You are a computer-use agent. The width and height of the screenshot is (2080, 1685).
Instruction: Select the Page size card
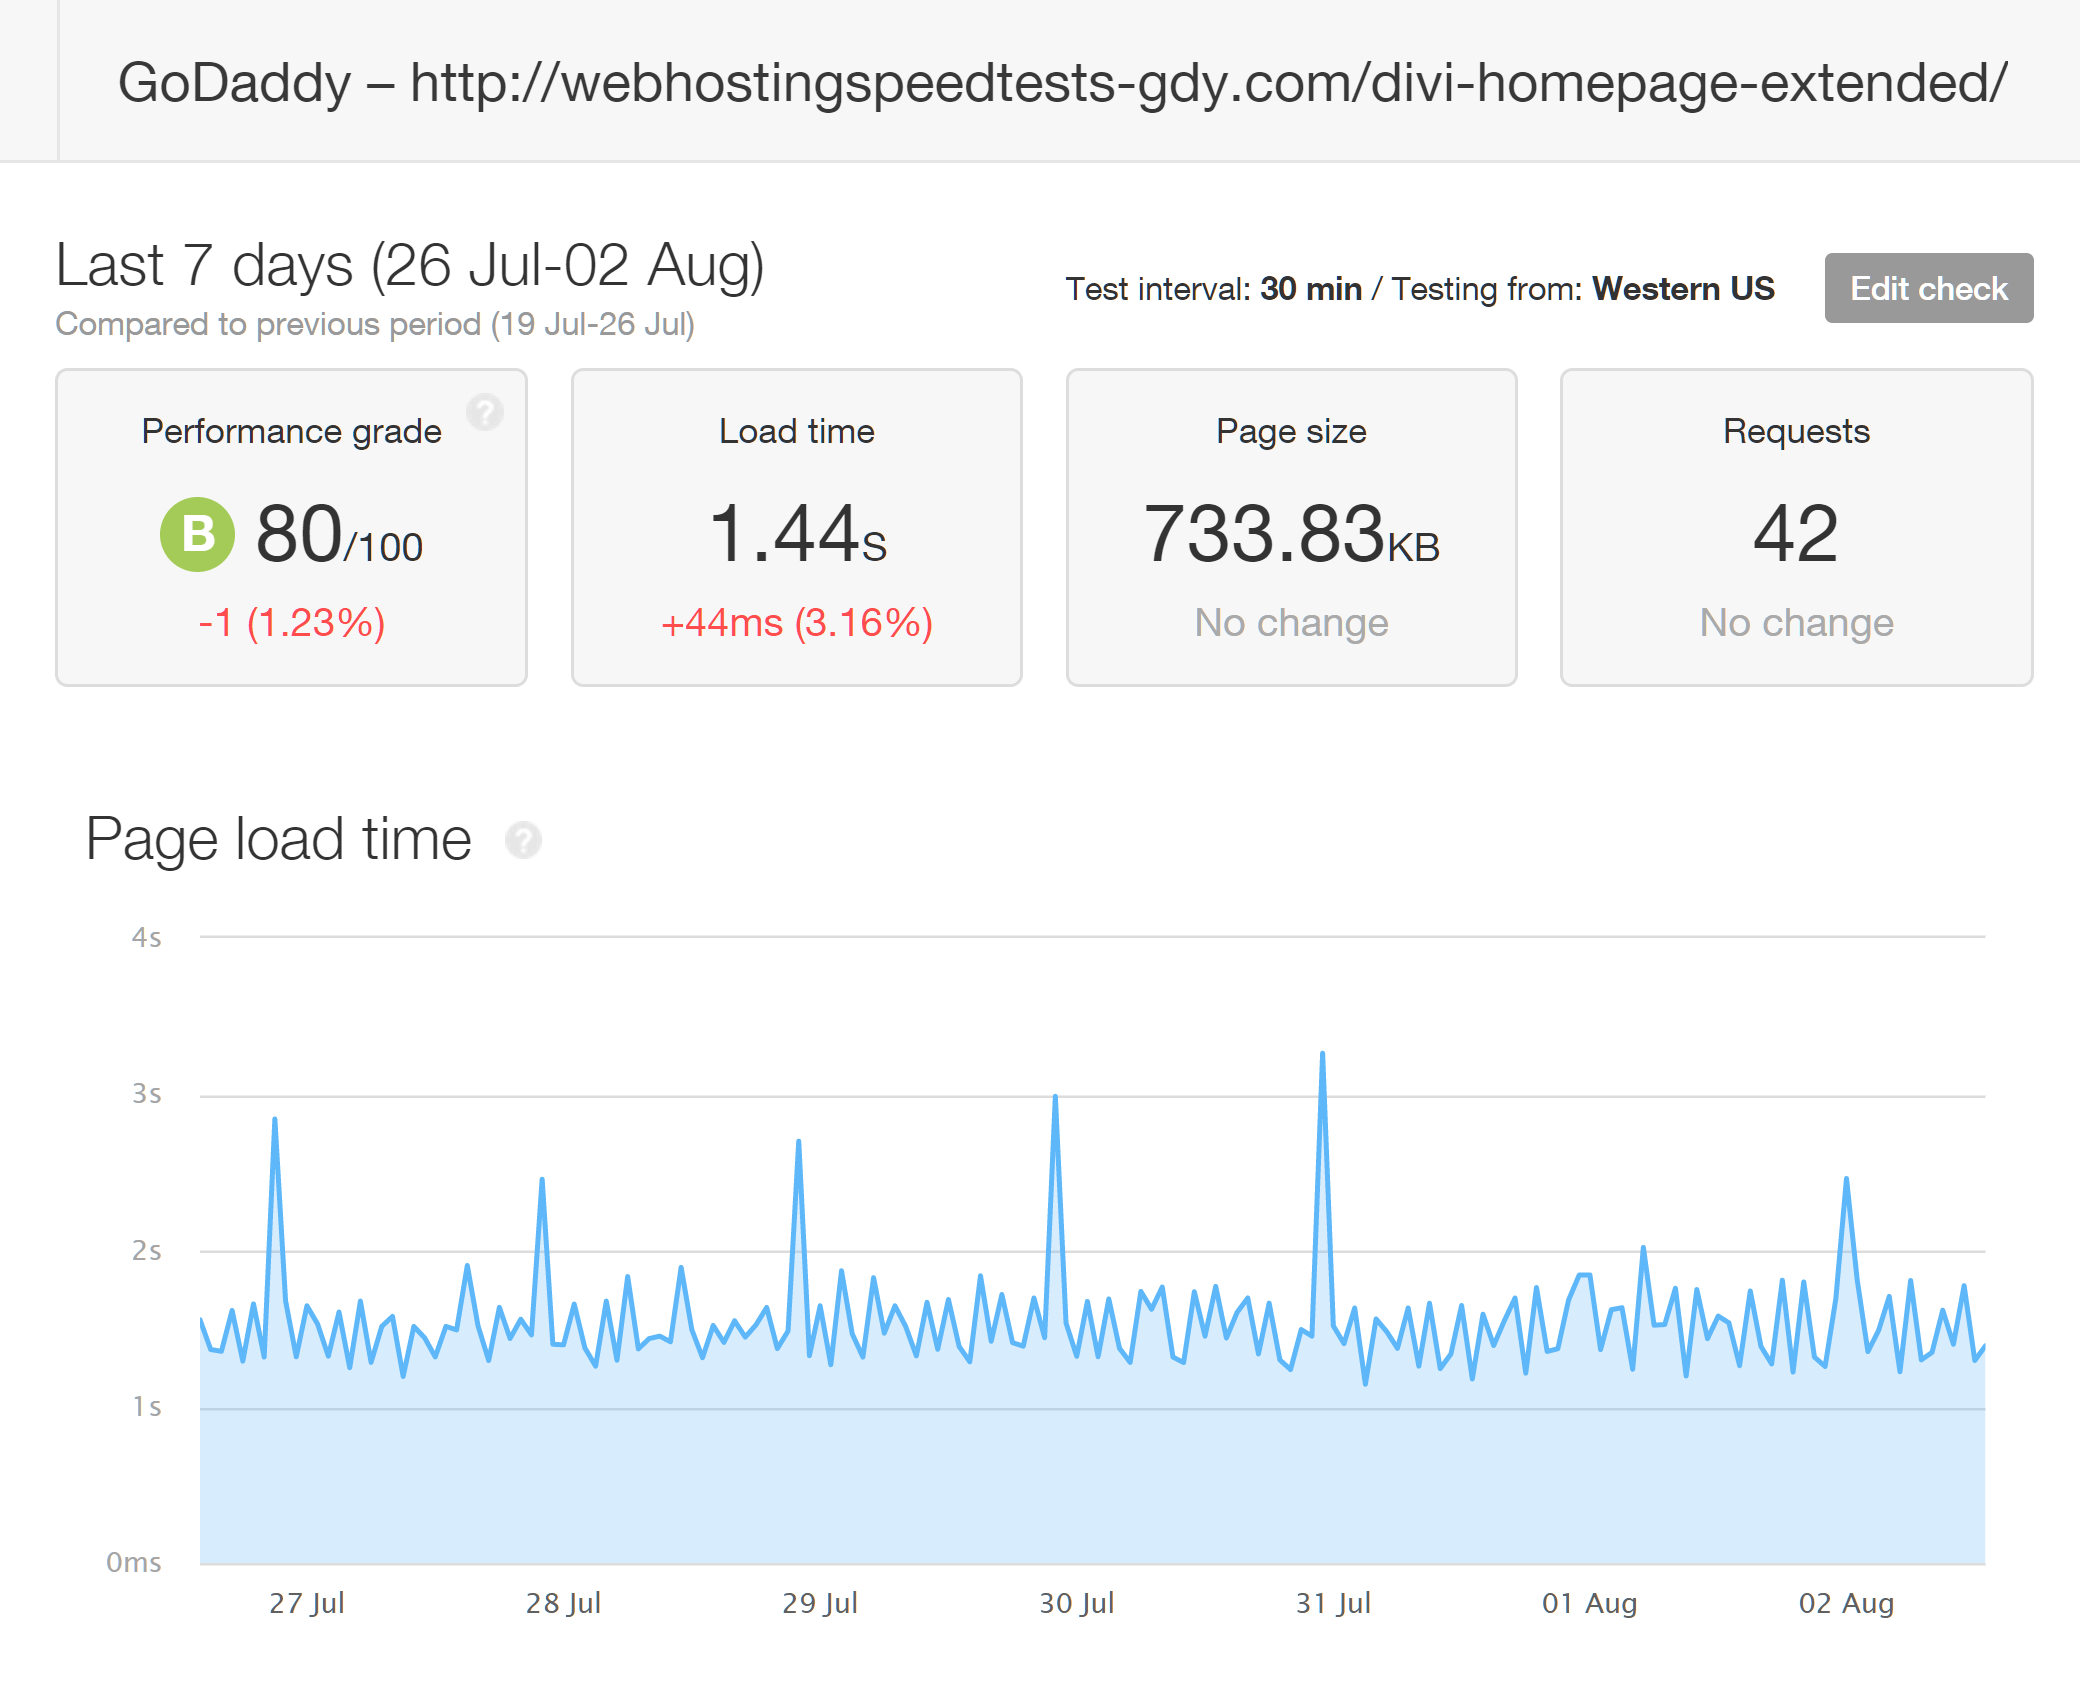(x=1291, y=527)
